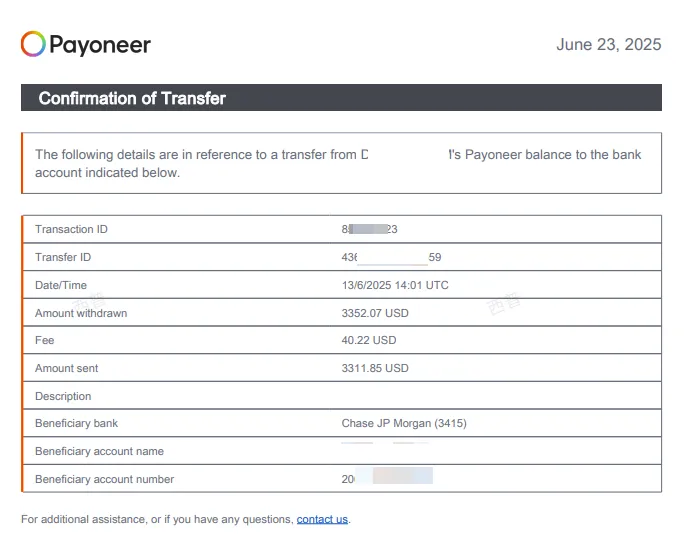Click the Payoneer wordmark text
Image resolution: width=684 pixels, height=554 pixels.
pos(100,45)
